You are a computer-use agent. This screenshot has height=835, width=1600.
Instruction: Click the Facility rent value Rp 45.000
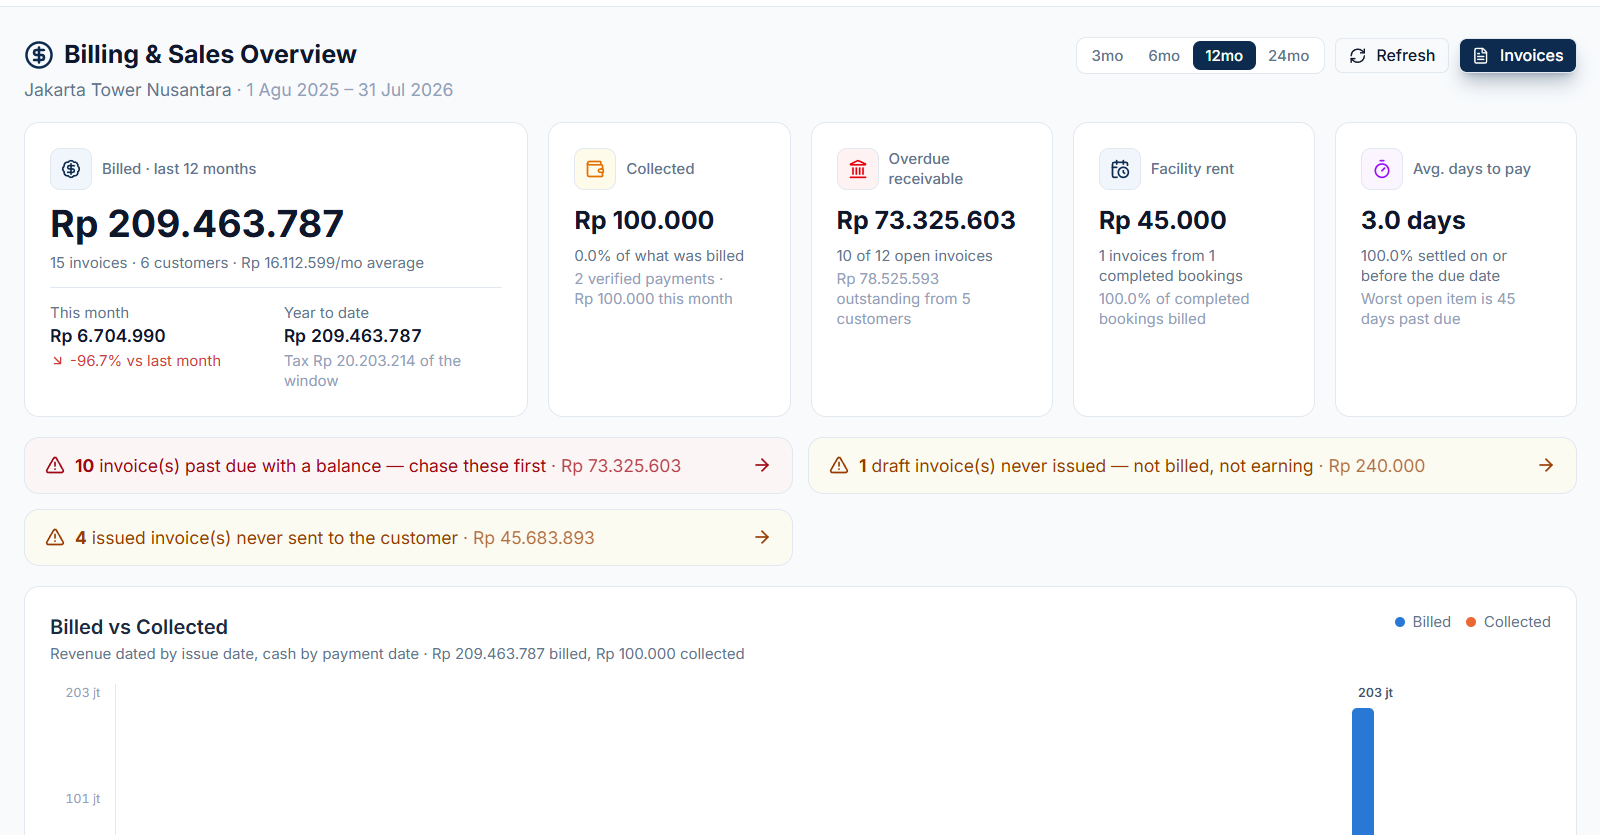tap(1163, 220)
